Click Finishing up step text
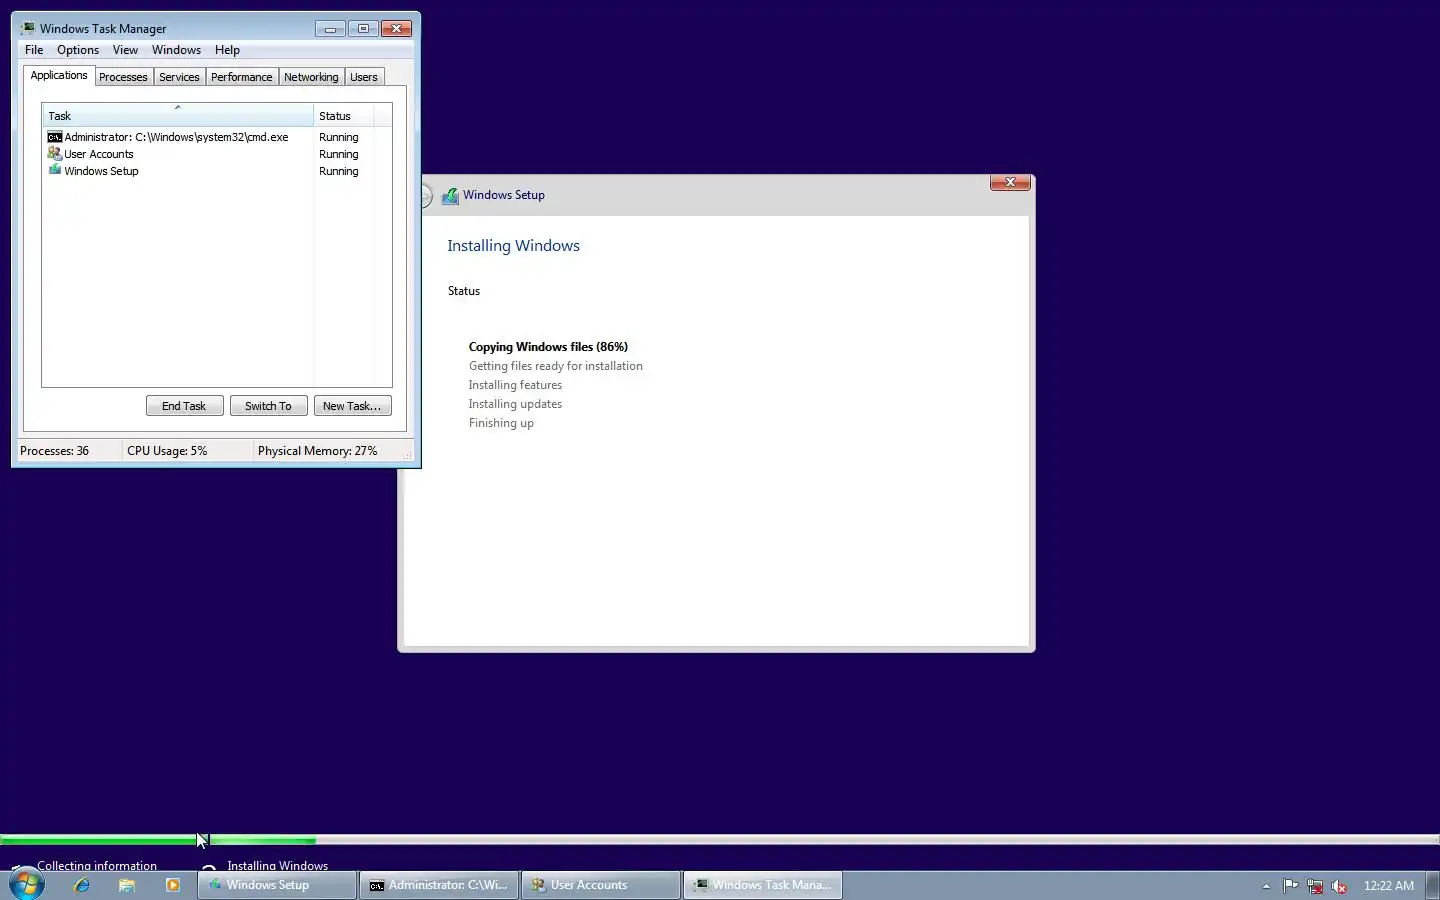The image size is (1440, 900). point(501,423)
